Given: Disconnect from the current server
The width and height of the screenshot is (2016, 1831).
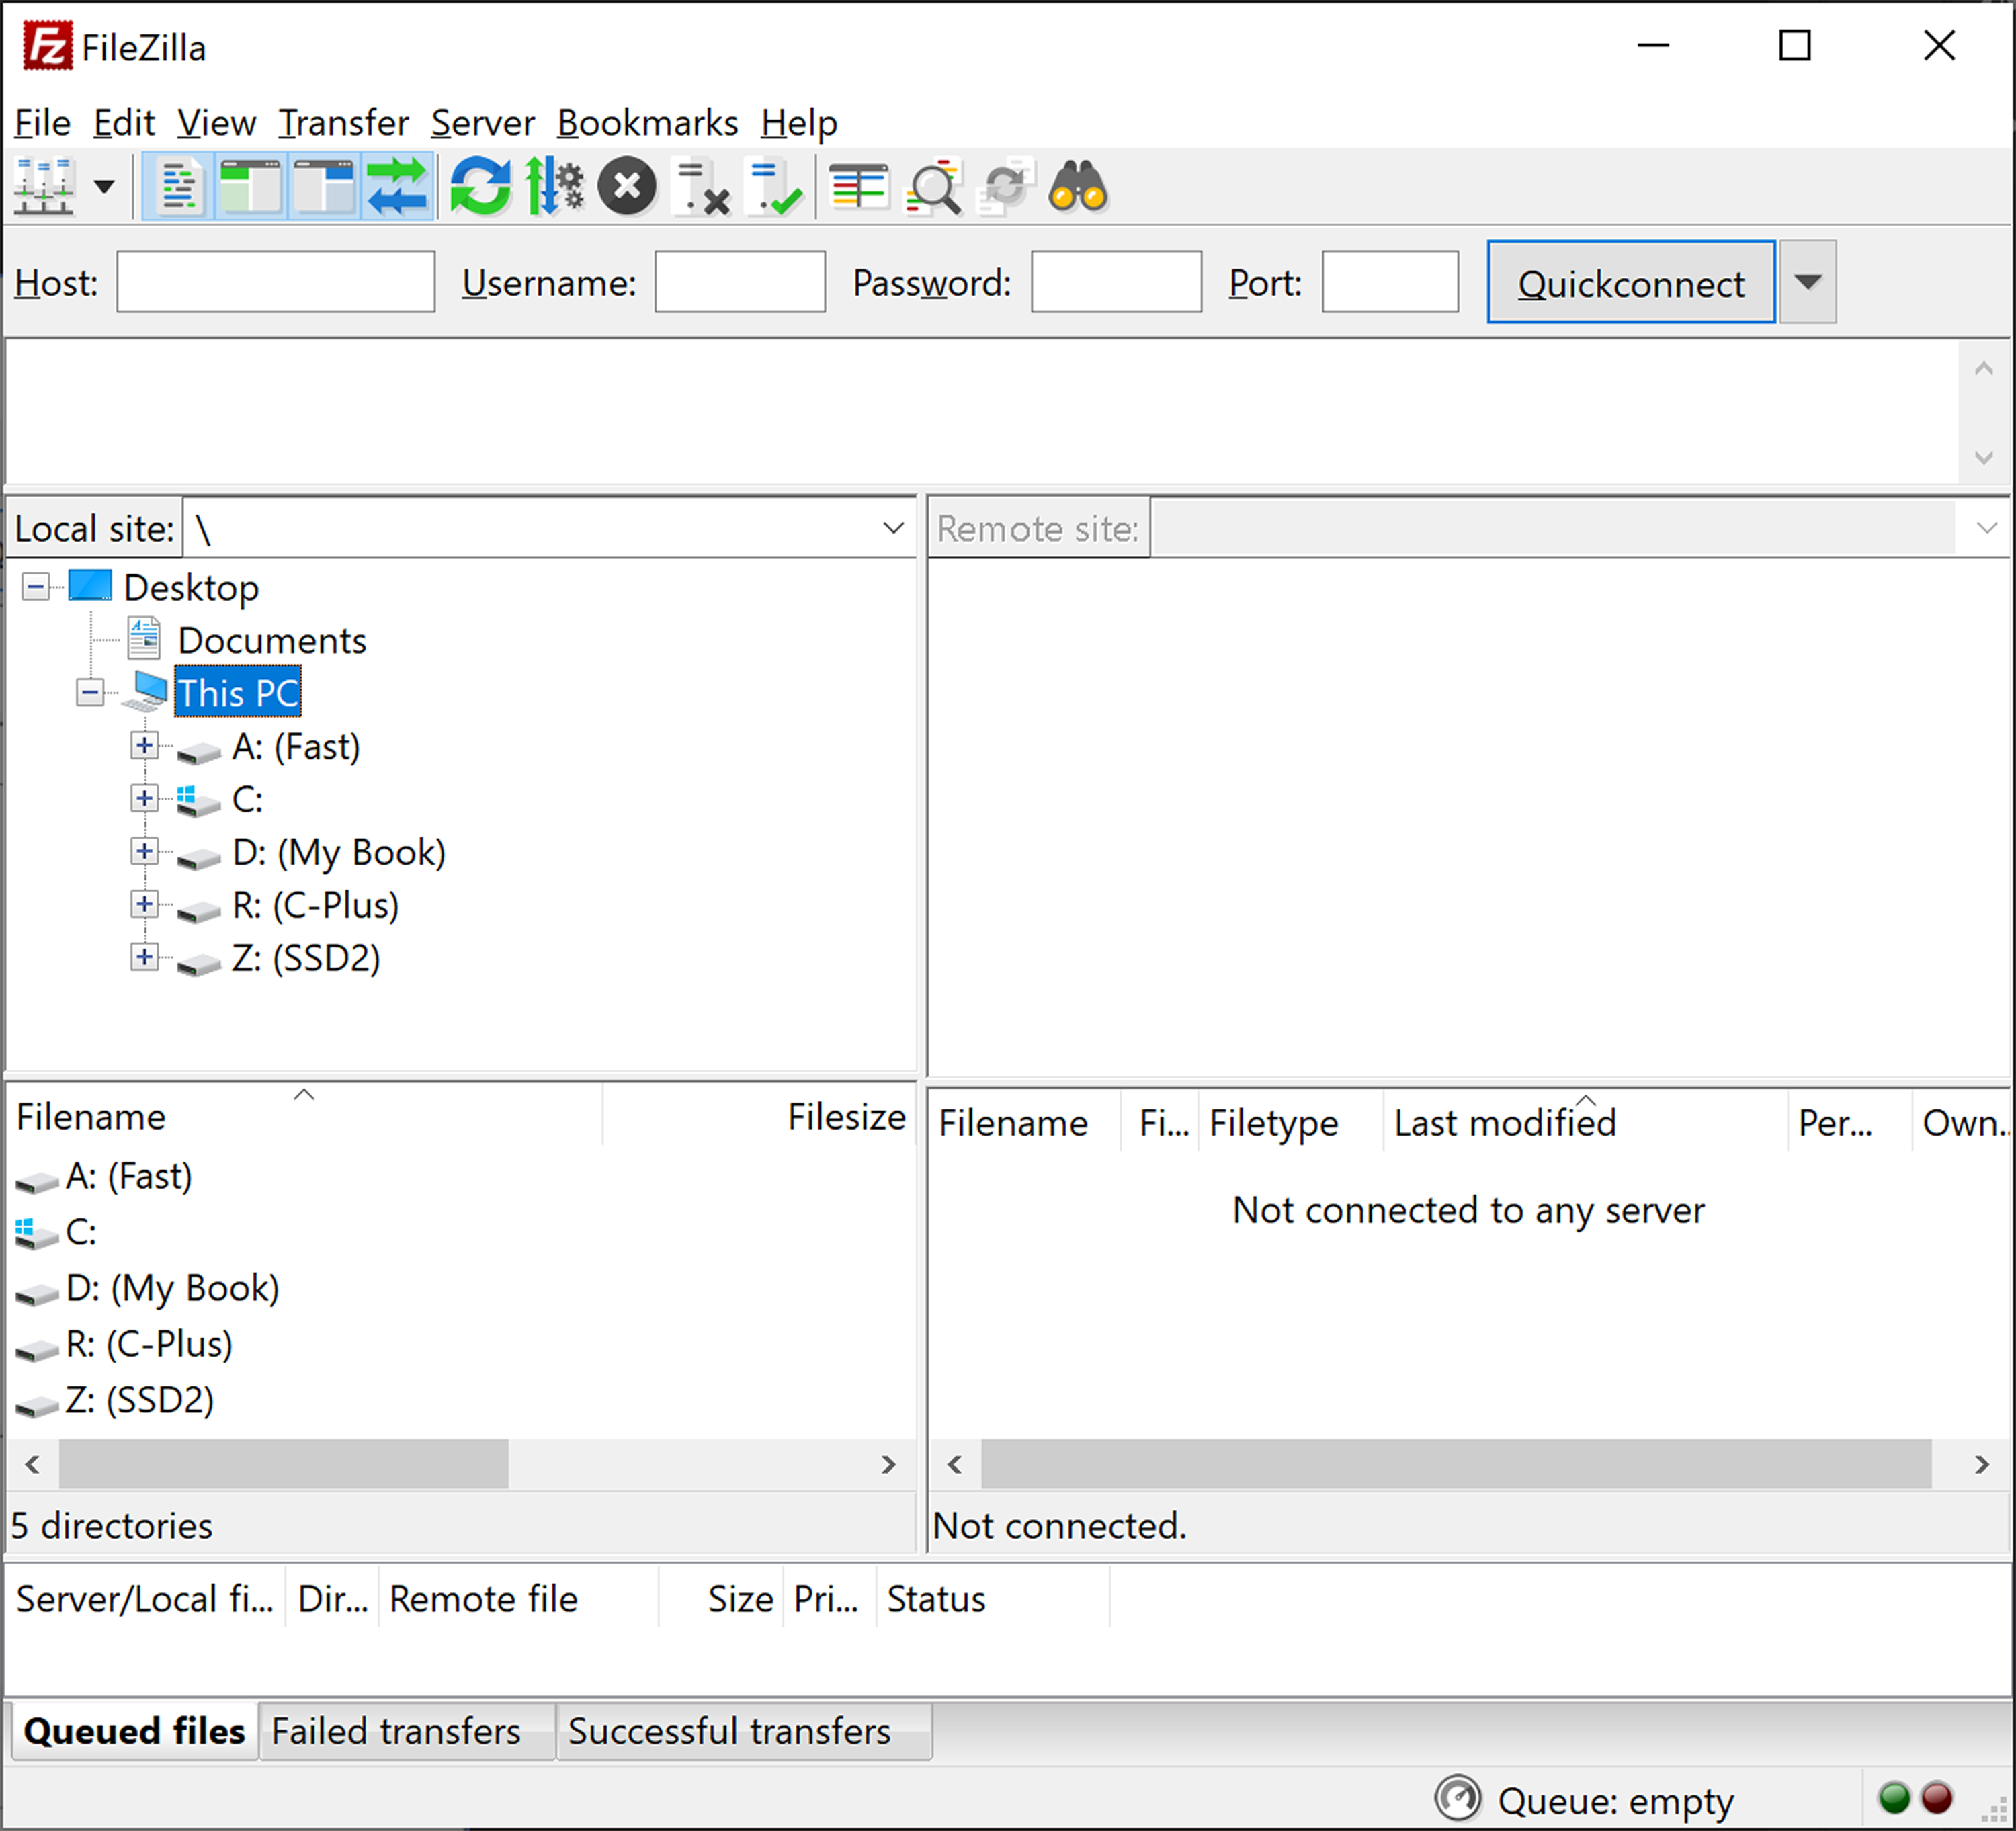Looking at the screenshot, I should pyautogui.click(x=701, y=186).
